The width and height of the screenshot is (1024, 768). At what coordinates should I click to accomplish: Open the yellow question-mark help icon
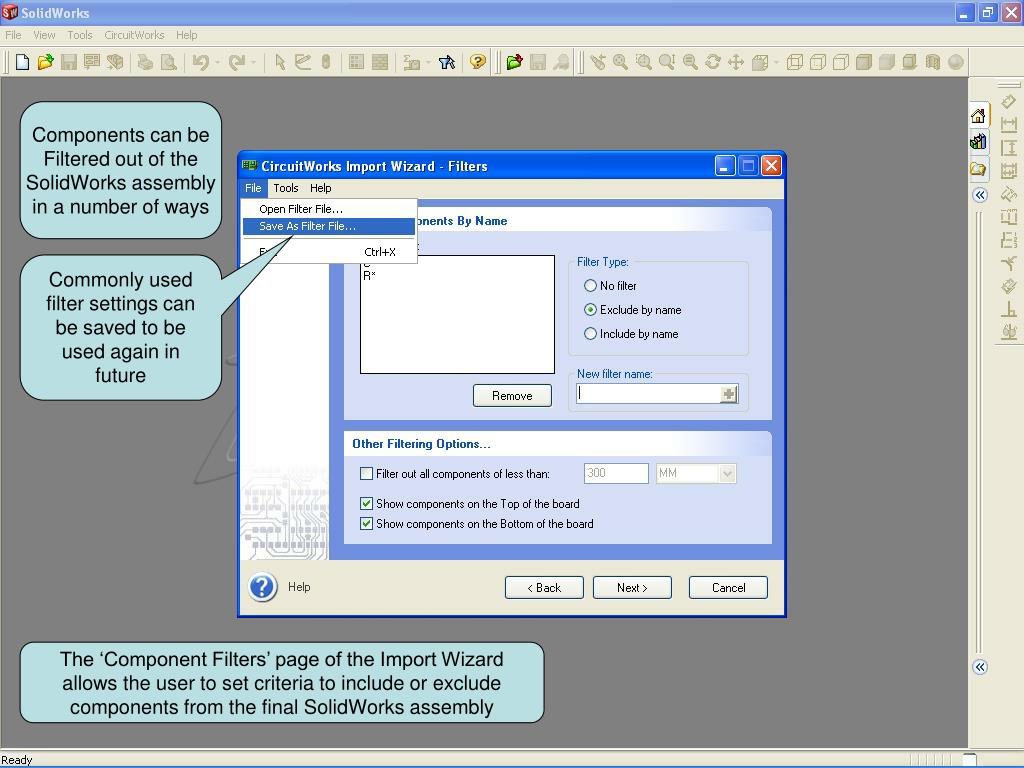(478, 62)
